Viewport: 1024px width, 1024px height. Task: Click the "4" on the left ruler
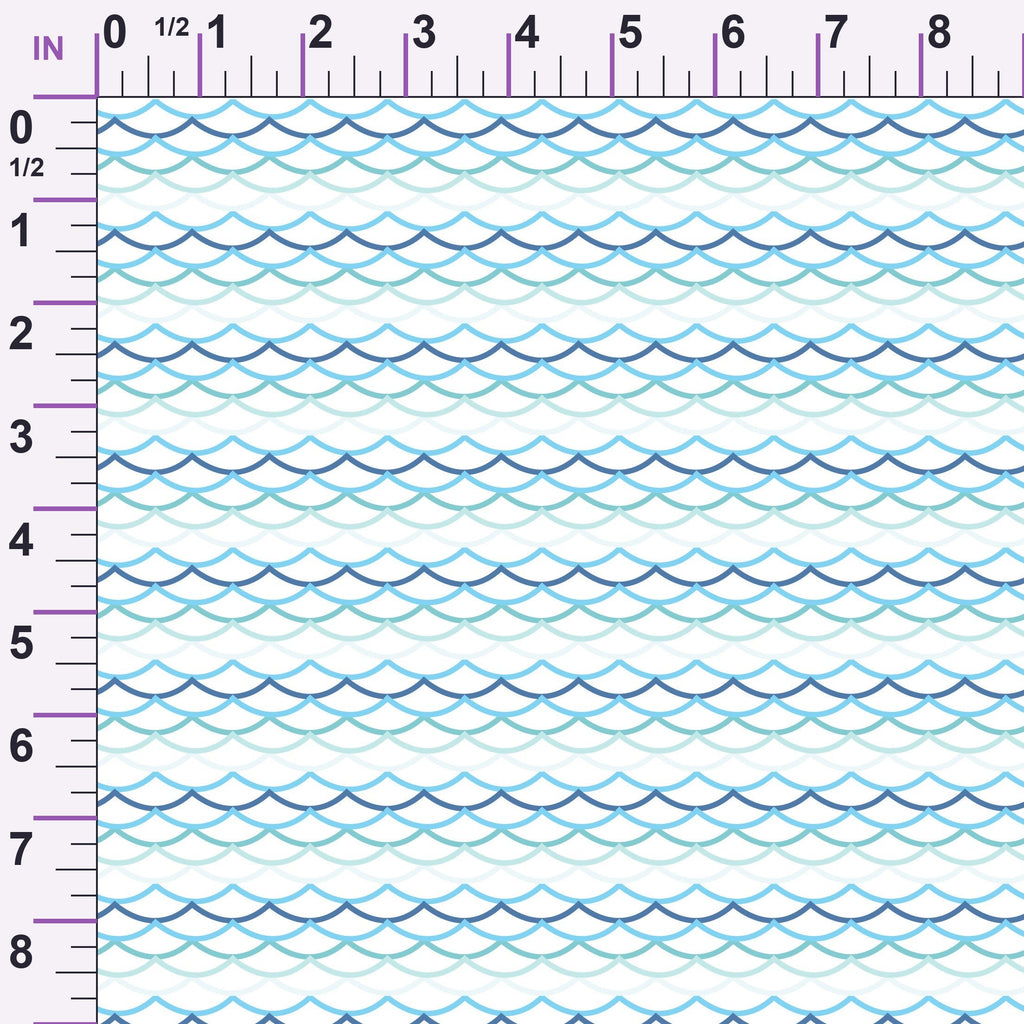[21, 541]
